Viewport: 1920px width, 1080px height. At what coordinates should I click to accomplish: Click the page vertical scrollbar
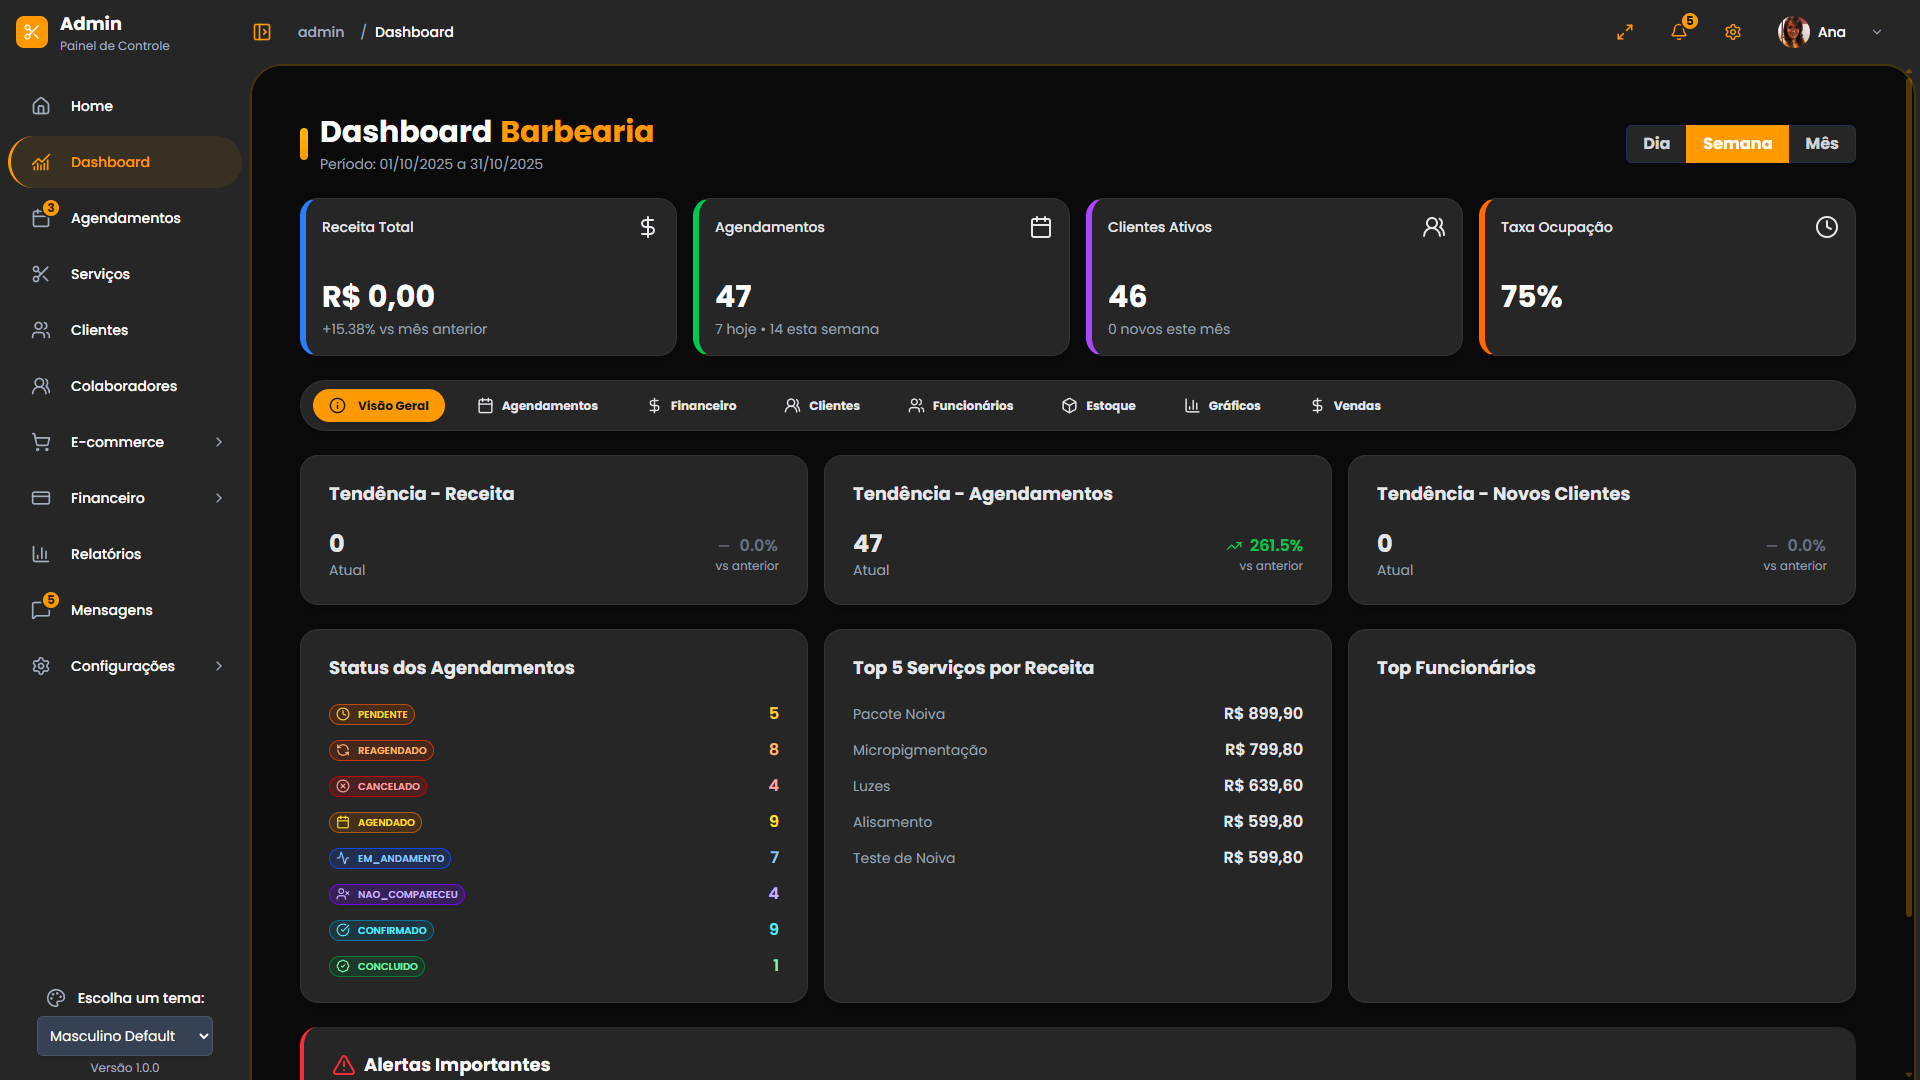[x=1909, y=500]
